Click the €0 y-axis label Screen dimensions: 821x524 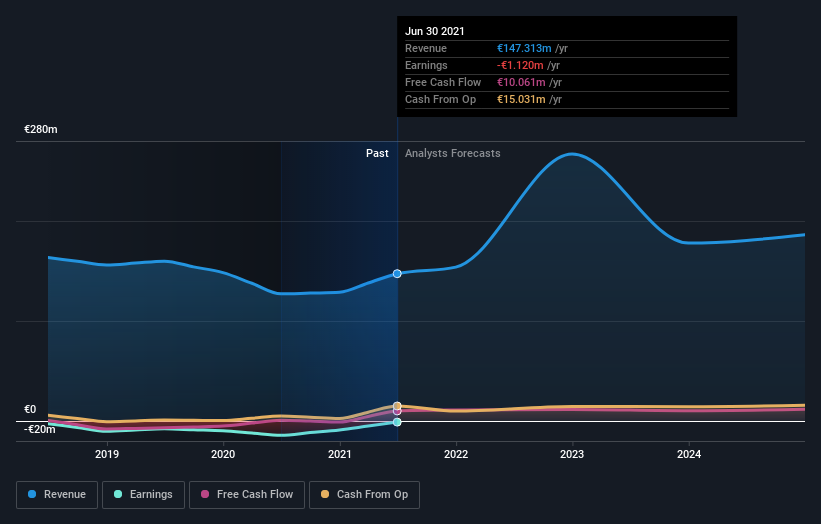30,409
